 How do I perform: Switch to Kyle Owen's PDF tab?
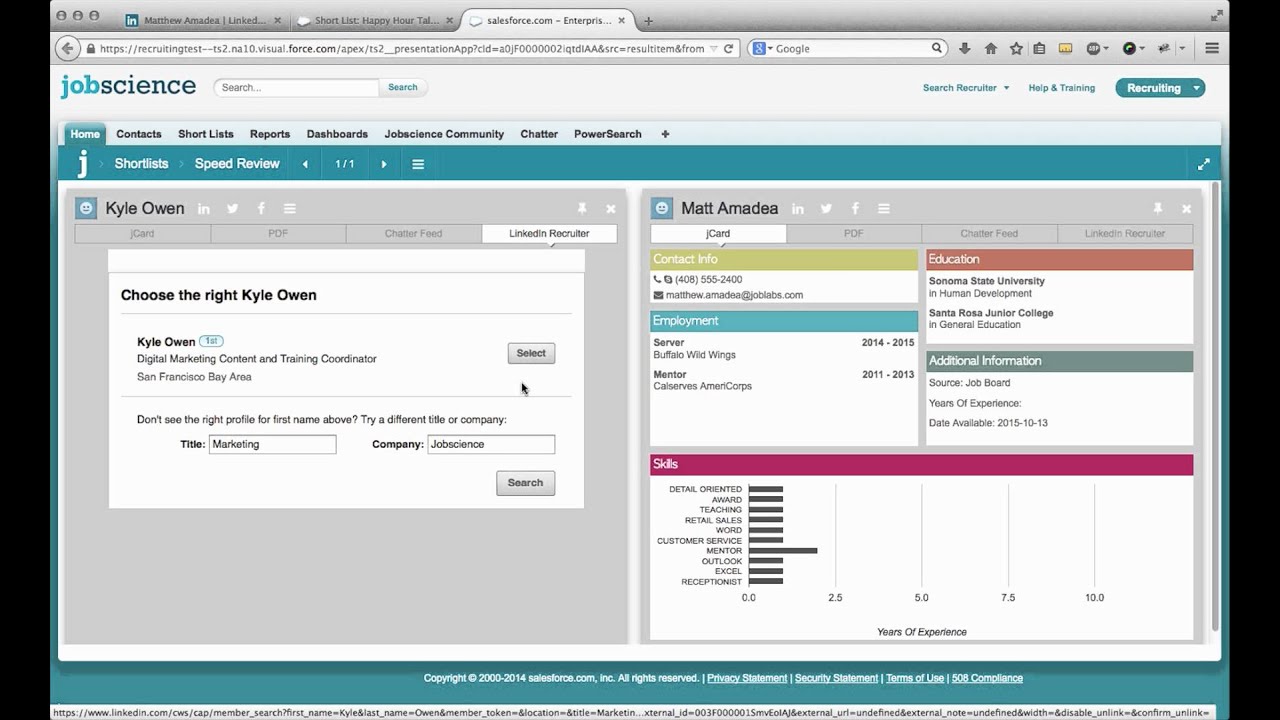[x=278, y=234]
